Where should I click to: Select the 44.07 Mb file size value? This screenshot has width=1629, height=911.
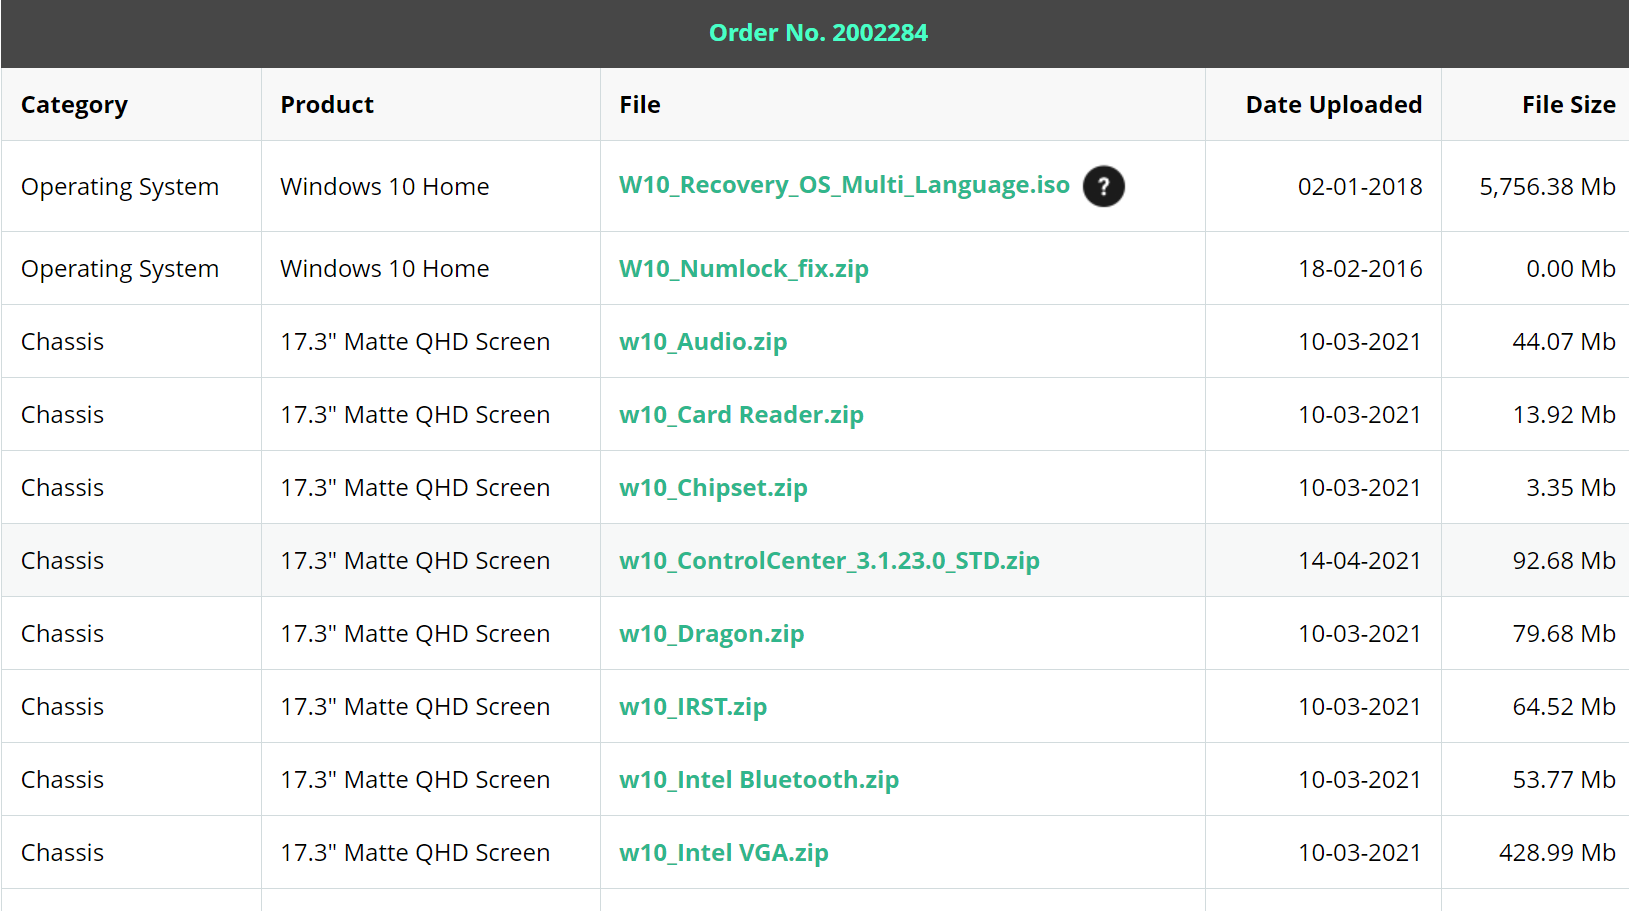click(x=1564, y=342)
